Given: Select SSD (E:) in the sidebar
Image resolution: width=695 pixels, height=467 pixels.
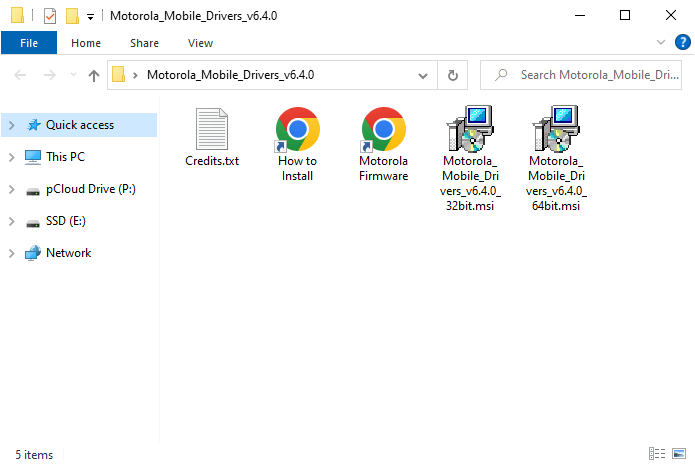Looking at the screenshot, I should (66, 221).
